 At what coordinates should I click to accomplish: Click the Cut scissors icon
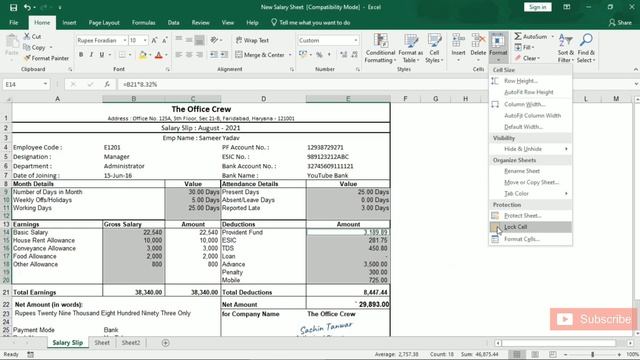27,36
